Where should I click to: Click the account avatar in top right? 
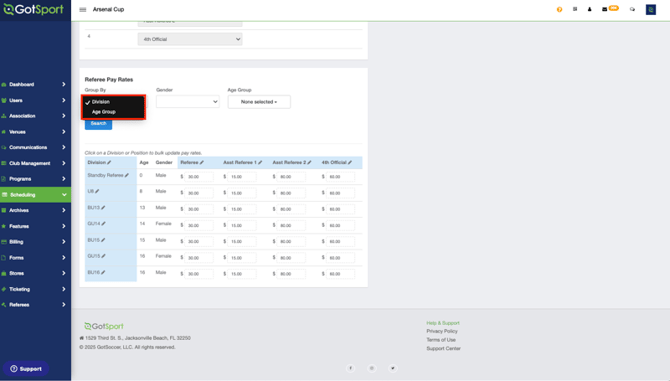[x=651, y=9]
